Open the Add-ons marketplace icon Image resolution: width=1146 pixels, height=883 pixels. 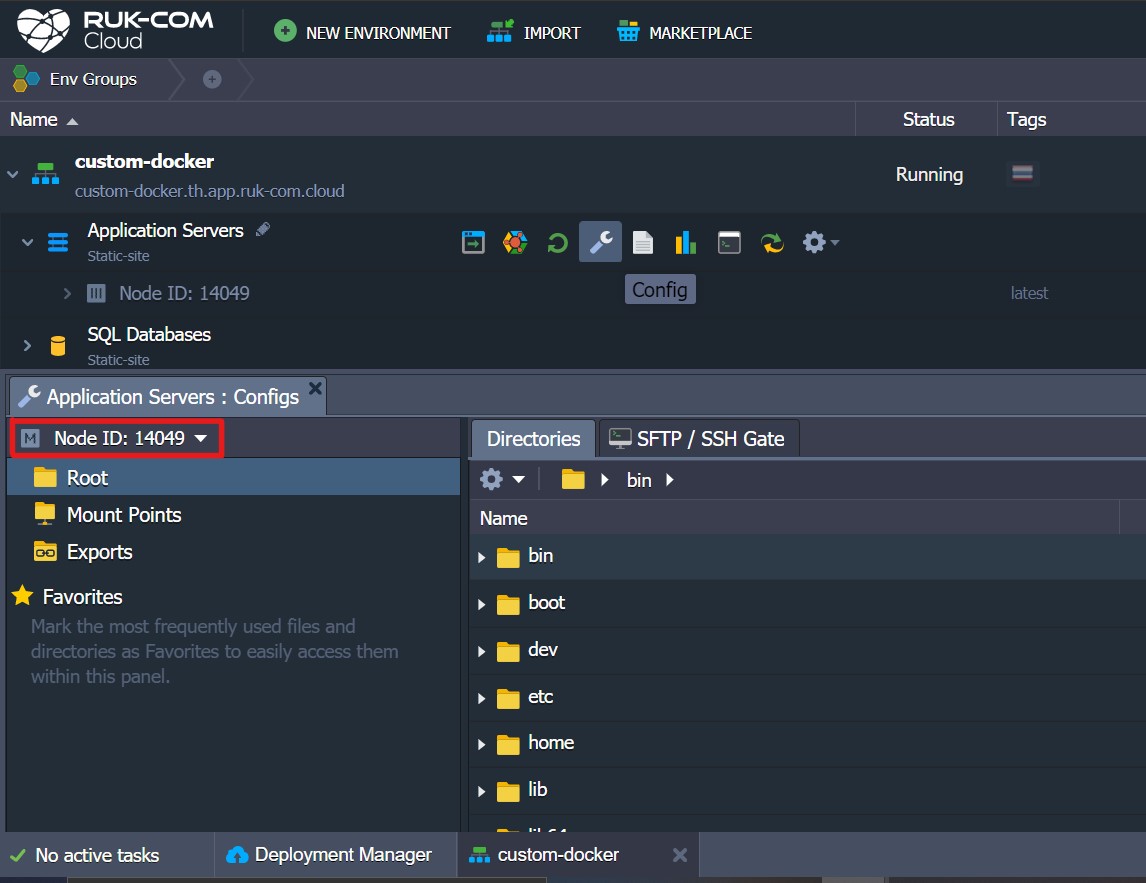click(514, 242)
